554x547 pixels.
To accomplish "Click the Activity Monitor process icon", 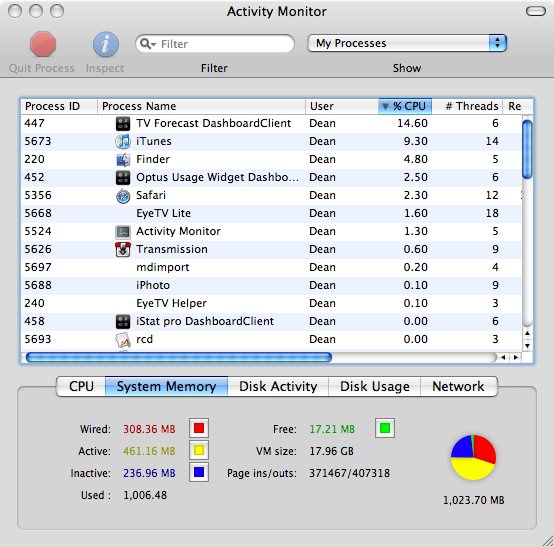I will 123,232.
